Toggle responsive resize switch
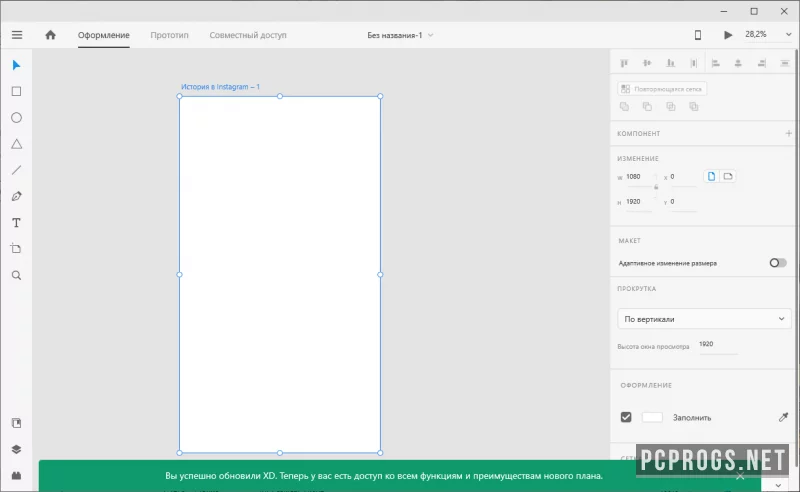Viewport: 800px width, 492px height. (778, 263)
